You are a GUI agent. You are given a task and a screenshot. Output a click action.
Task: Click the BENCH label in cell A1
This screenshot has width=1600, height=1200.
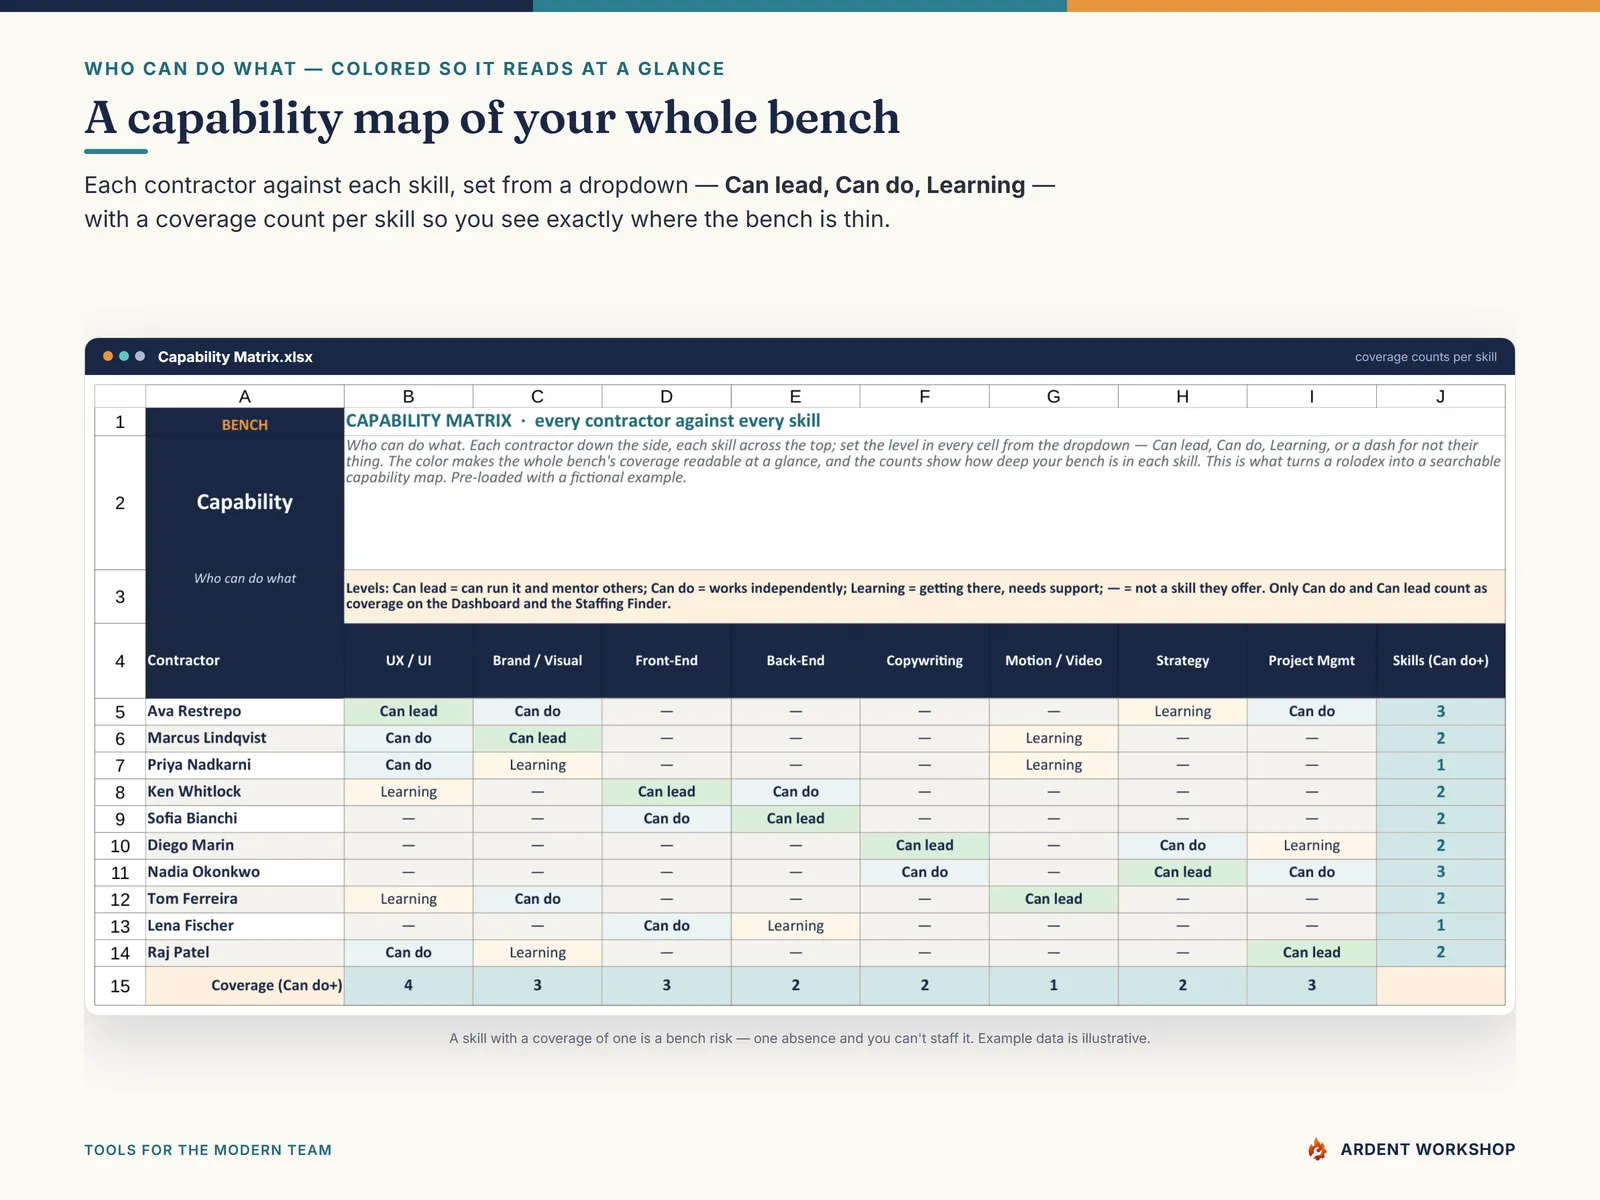245,425
